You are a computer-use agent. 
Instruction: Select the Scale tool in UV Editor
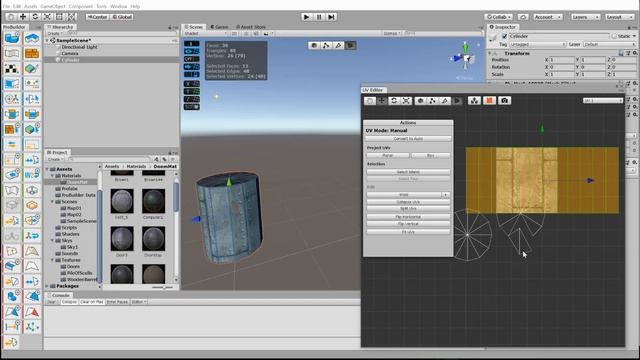[x=406, y=100]
